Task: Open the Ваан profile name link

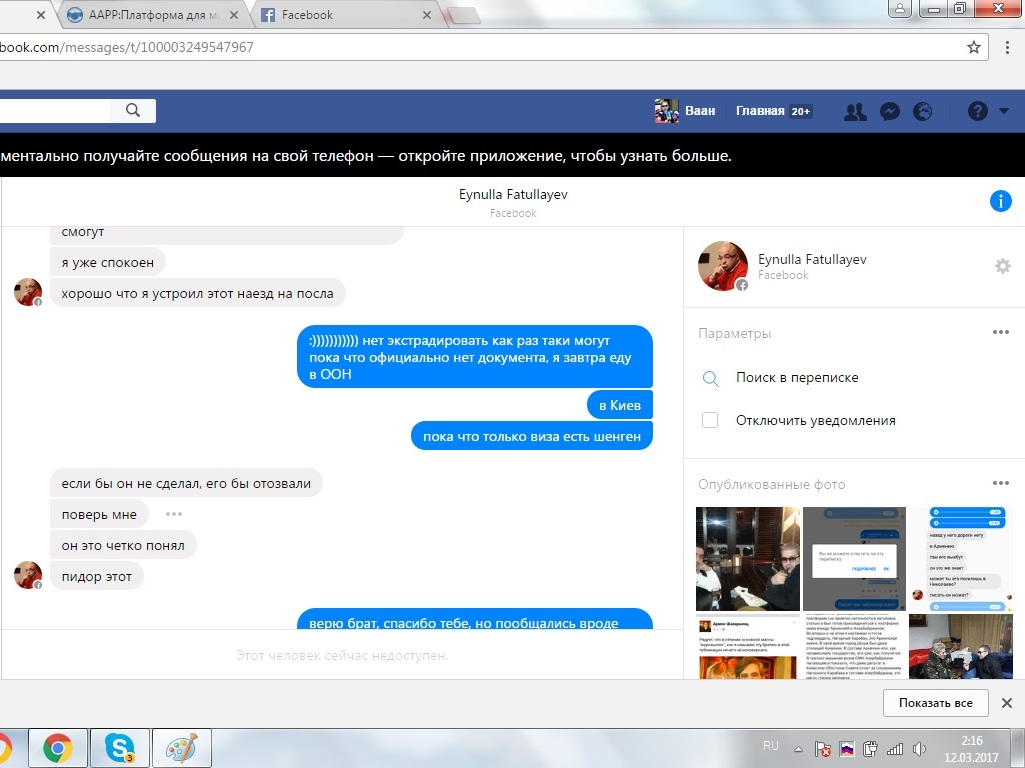Action: point(700,111)
